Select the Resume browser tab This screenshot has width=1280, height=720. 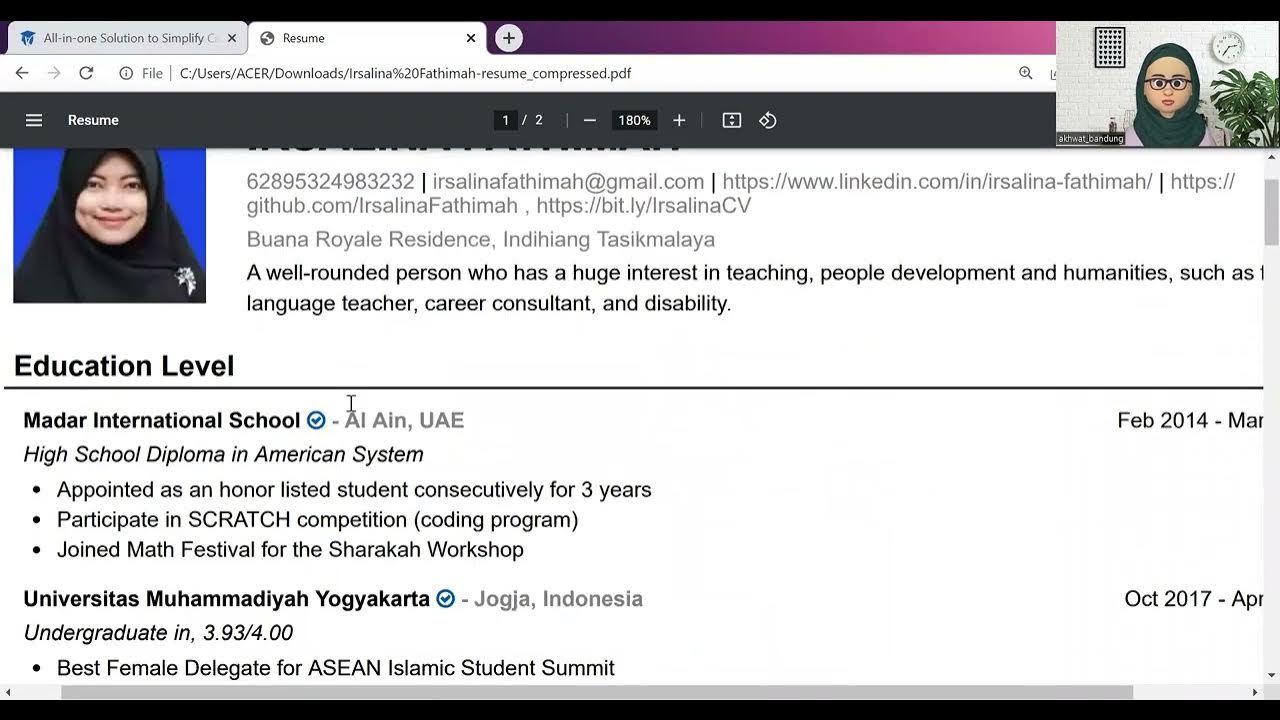(x=367, y=38)
